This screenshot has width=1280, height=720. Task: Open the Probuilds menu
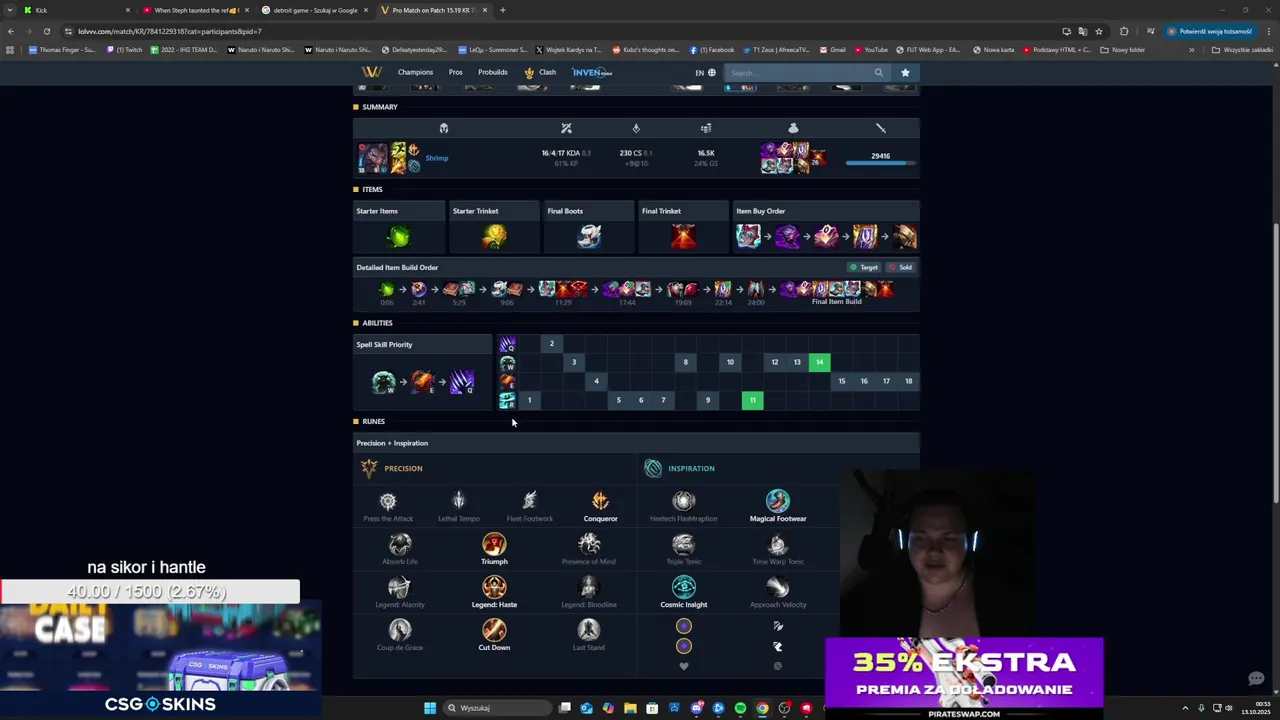pyautogui.click(x=492, y=72)
